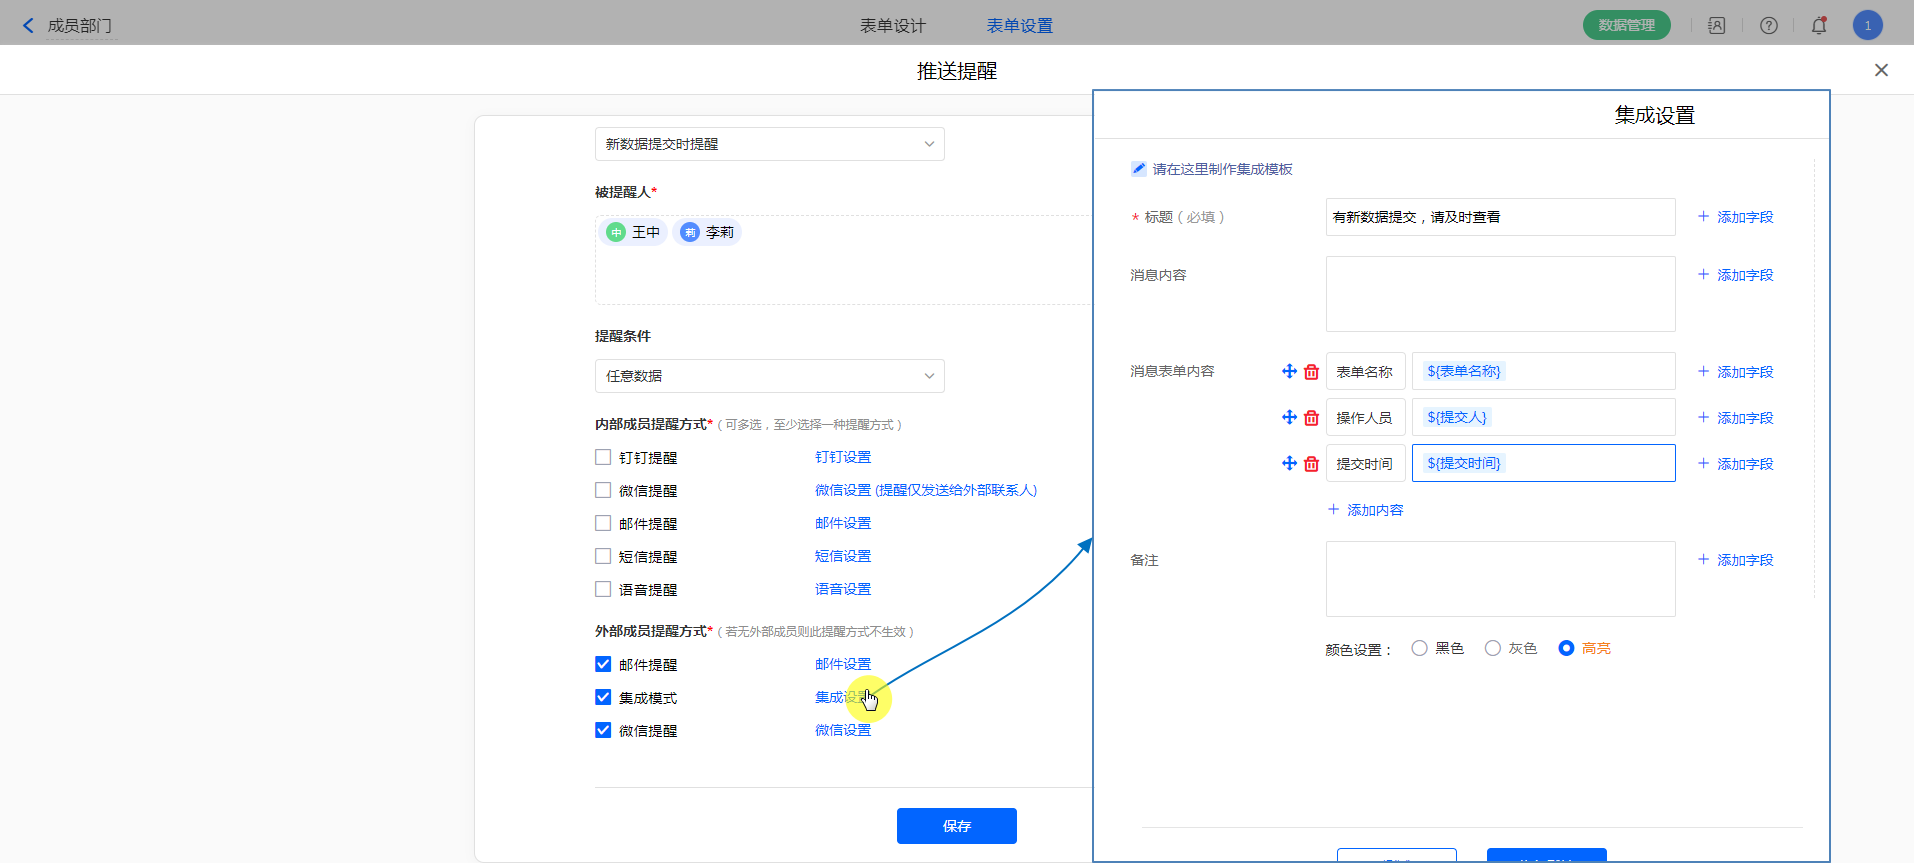Delete the 表单名称 row with trash icon

click(1312, 372)
